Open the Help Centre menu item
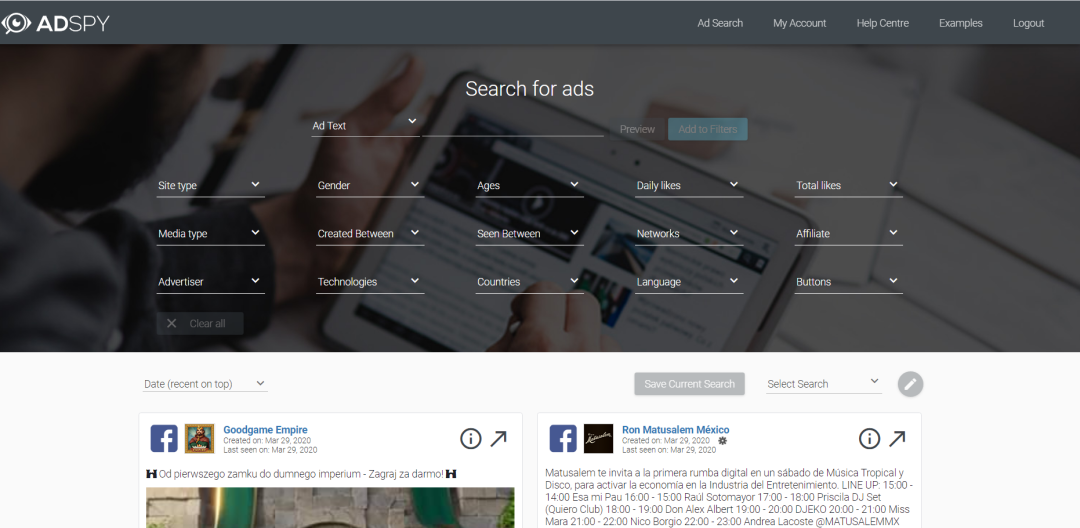The width and height of the screenshot is (1080, 528). click(x=882, y=23)
